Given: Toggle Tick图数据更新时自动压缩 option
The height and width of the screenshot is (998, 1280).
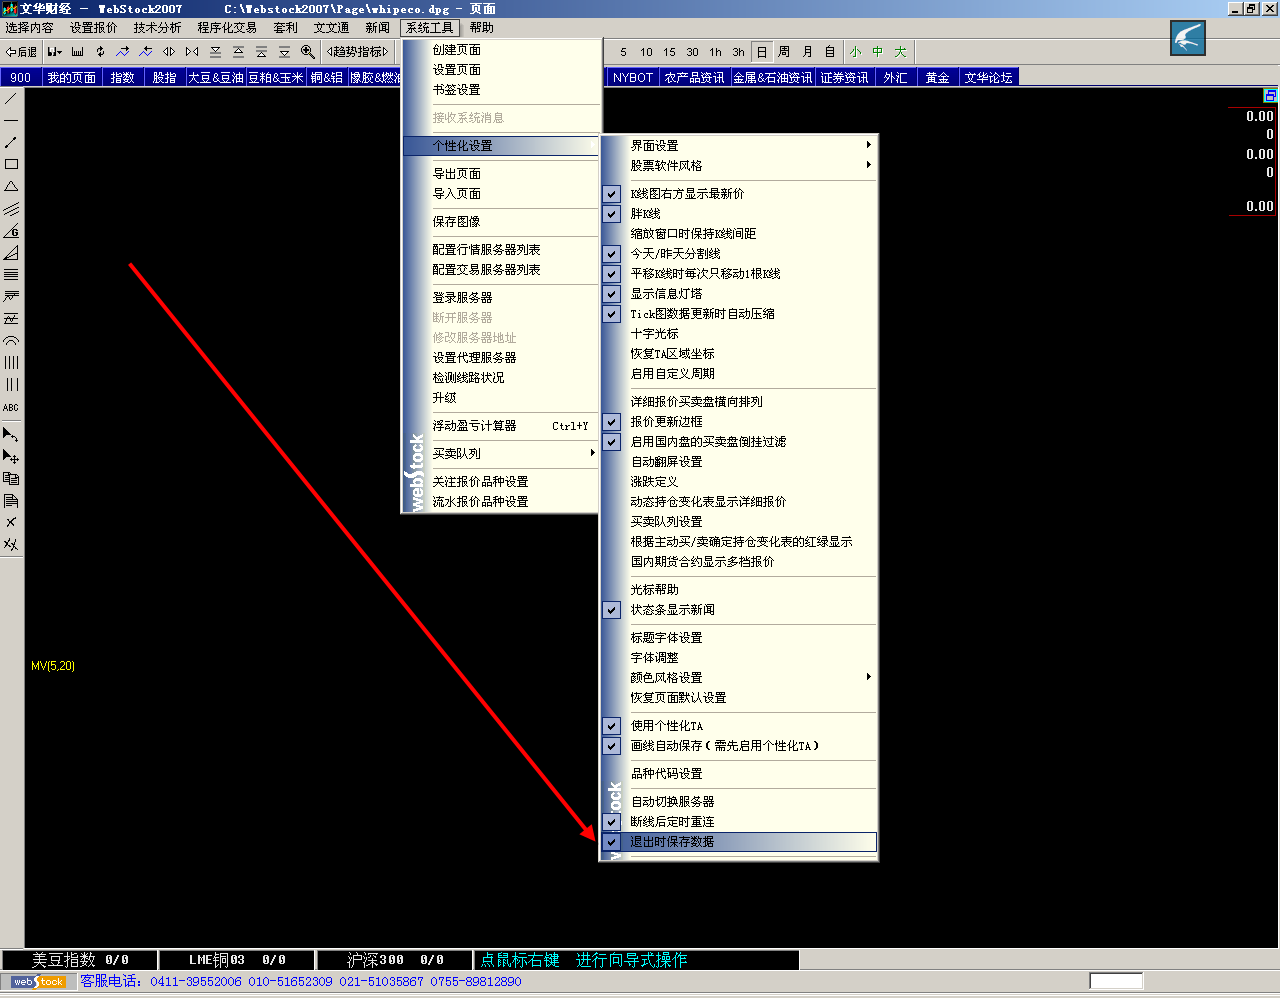Looking at the screenshot, I should [739, 314].
